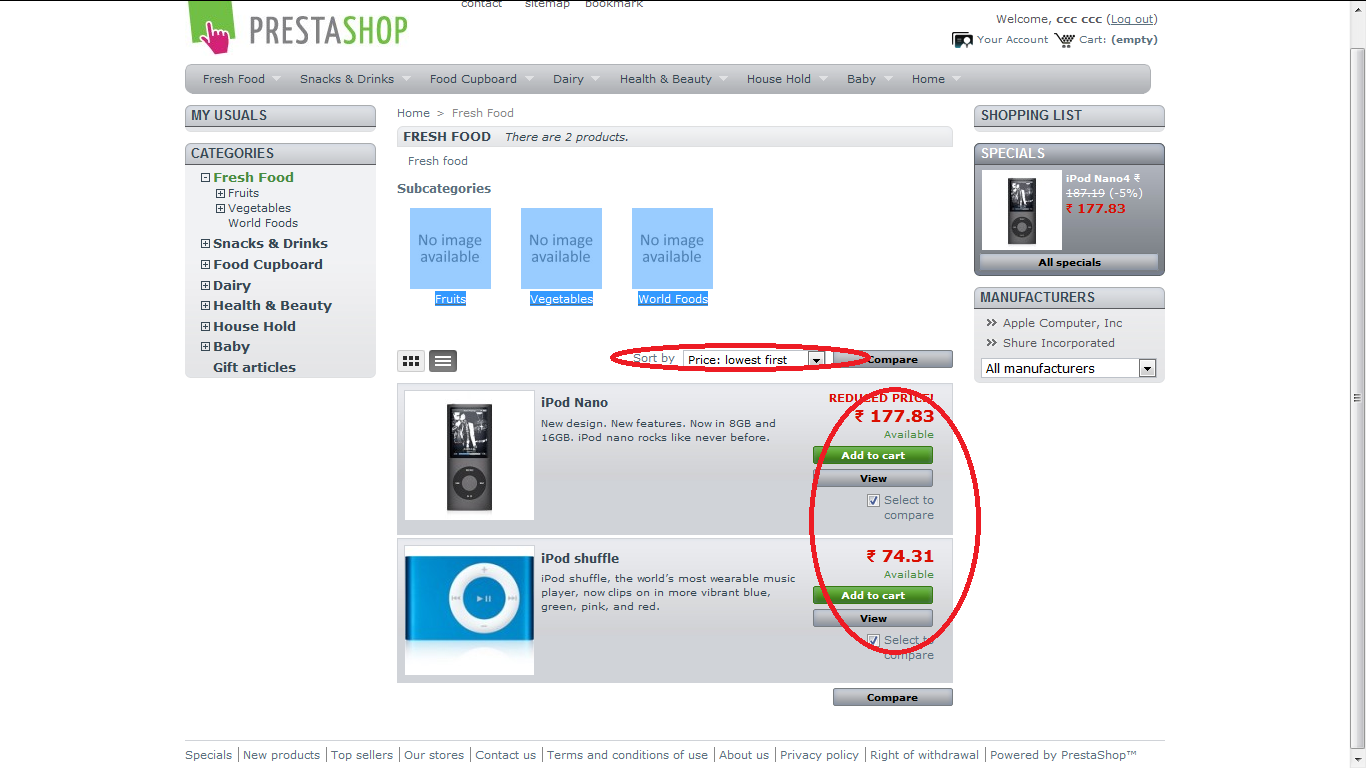This screenshot has height=768, width=1366.
Task: Open New products footer link
Action: pos(281,756)
